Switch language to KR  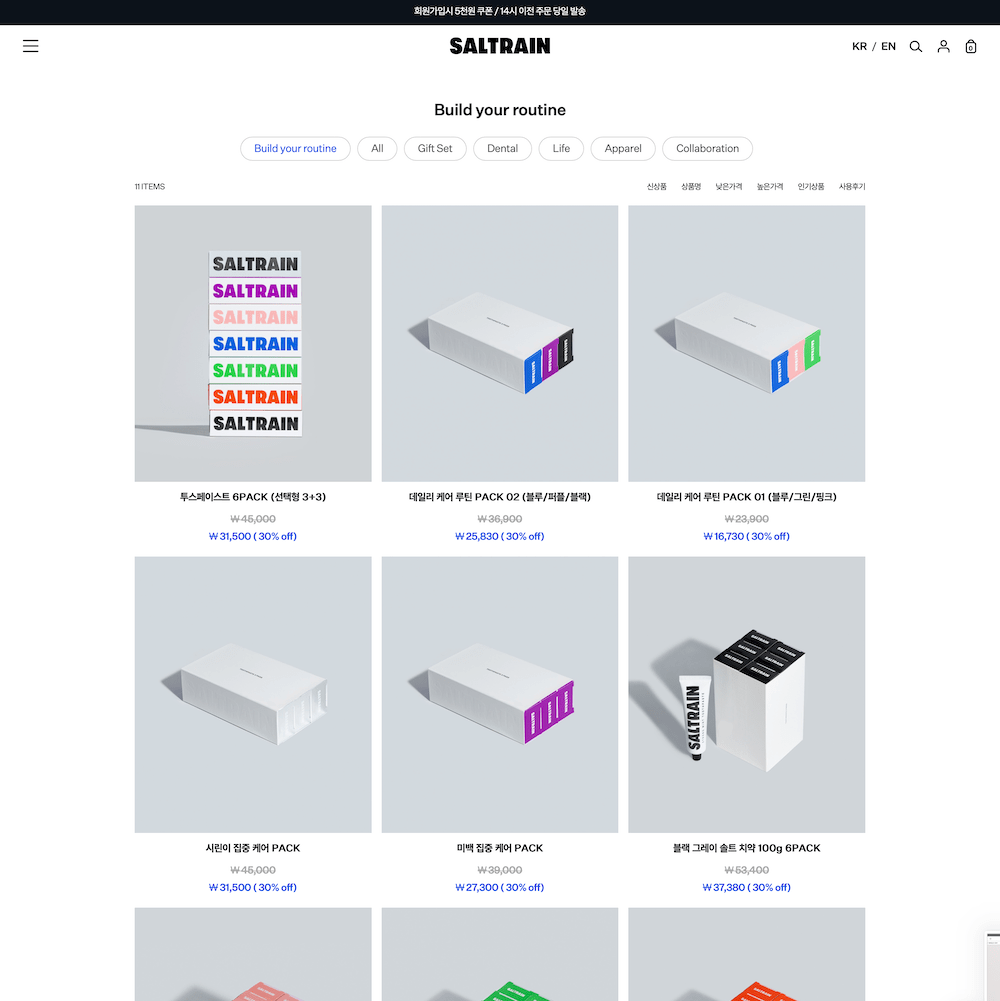pos(859,47)
